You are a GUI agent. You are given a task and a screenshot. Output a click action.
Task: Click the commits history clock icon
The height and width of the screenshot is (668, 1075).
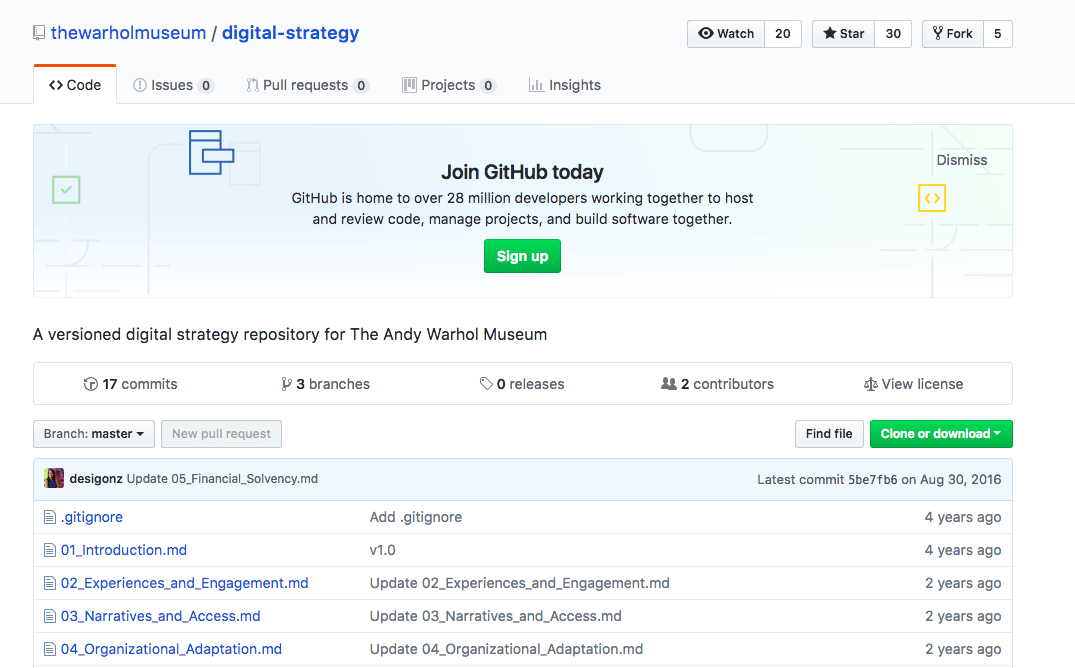tap(90, 384)
